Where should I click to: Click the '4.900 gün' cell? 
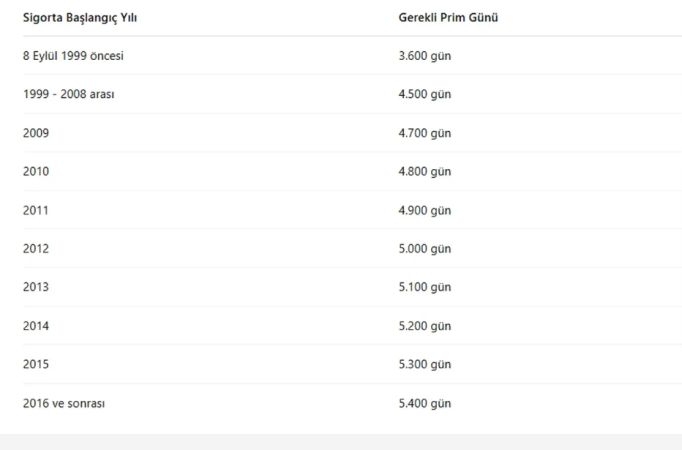pos(425,210)
